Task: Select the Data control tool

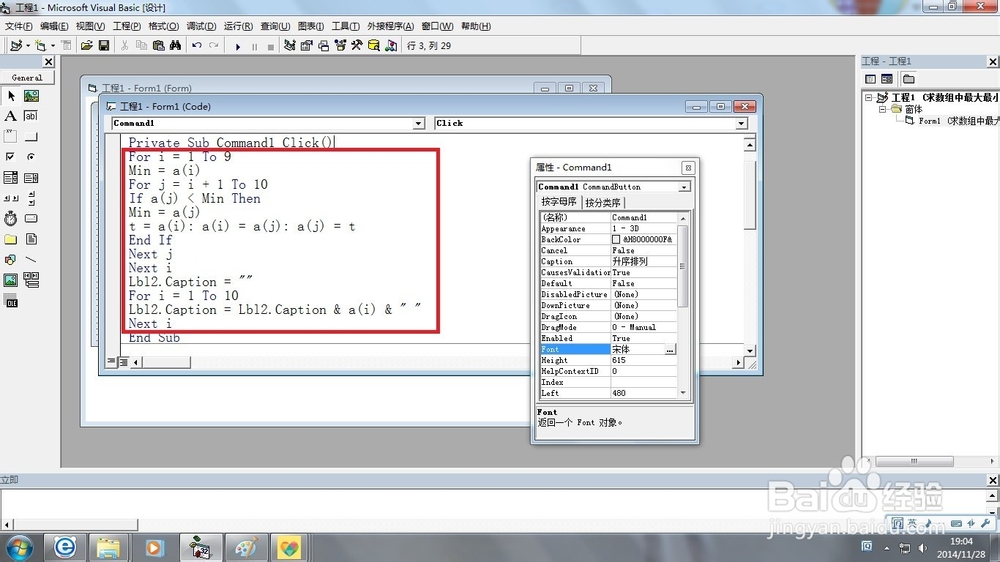Action: (x=31, y=280)
